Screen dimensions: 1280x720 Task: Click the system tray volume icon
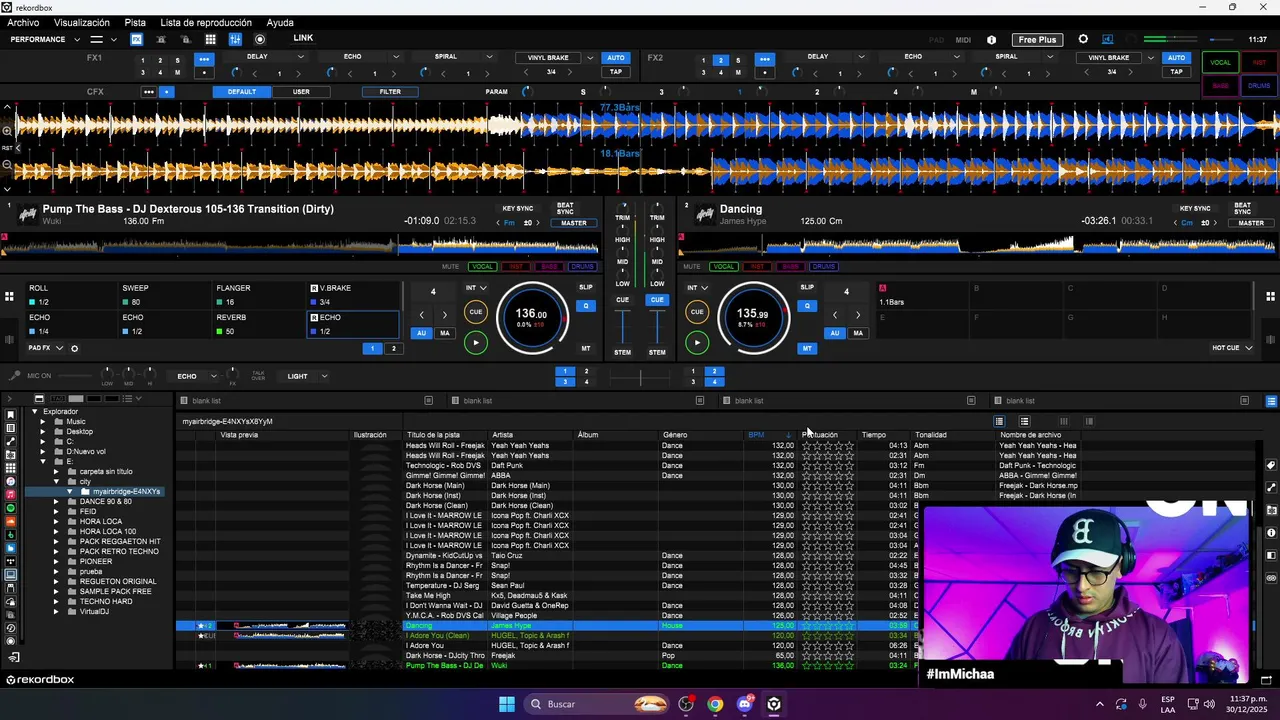pos(1209,704)
